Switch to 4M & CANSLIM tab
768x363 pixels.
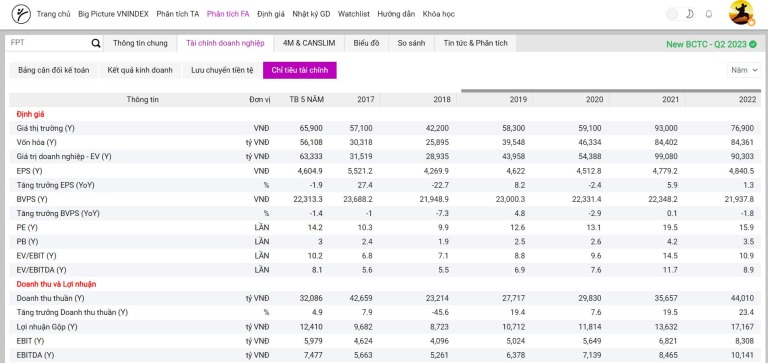coord(309,43)
